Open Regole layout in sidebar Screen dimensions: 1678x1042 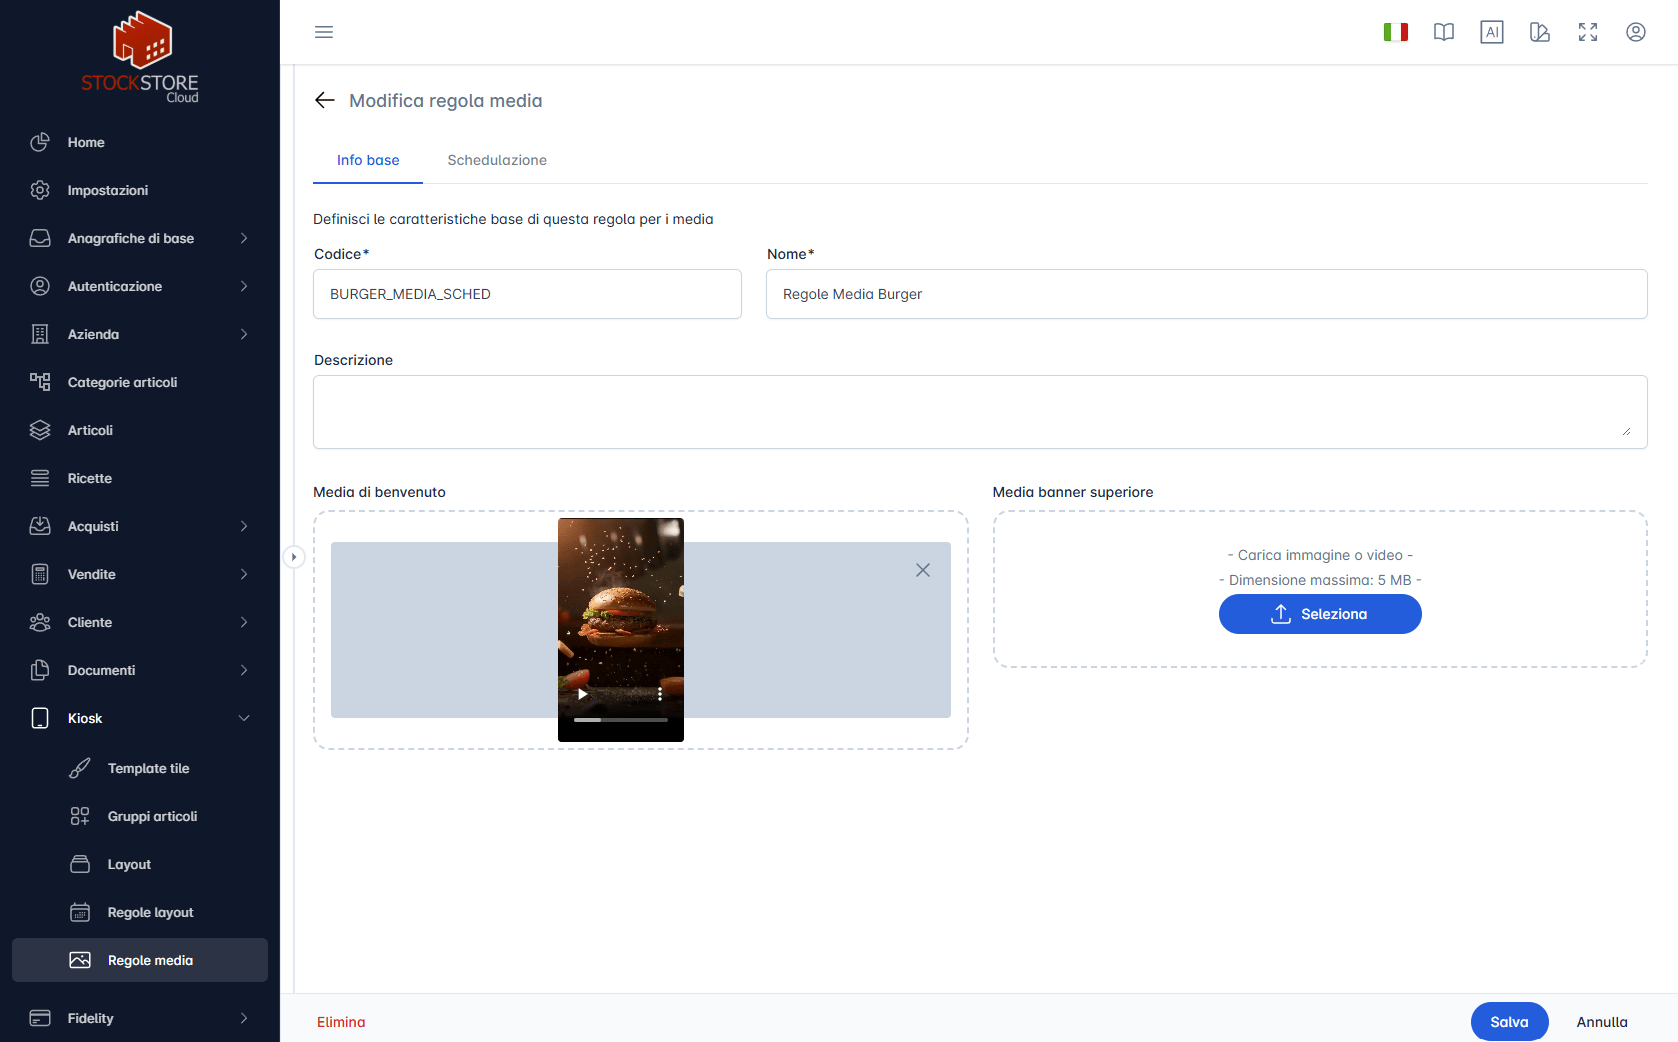150,912
